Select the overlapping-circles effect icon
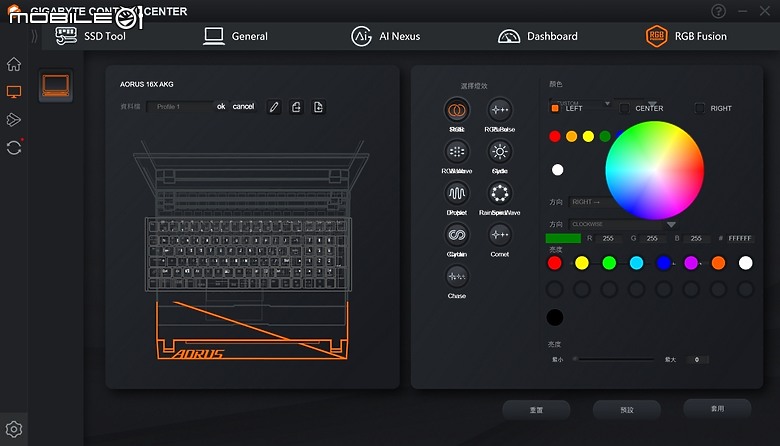780x446 pixels. pyautogui.click(x=457, y=110)
